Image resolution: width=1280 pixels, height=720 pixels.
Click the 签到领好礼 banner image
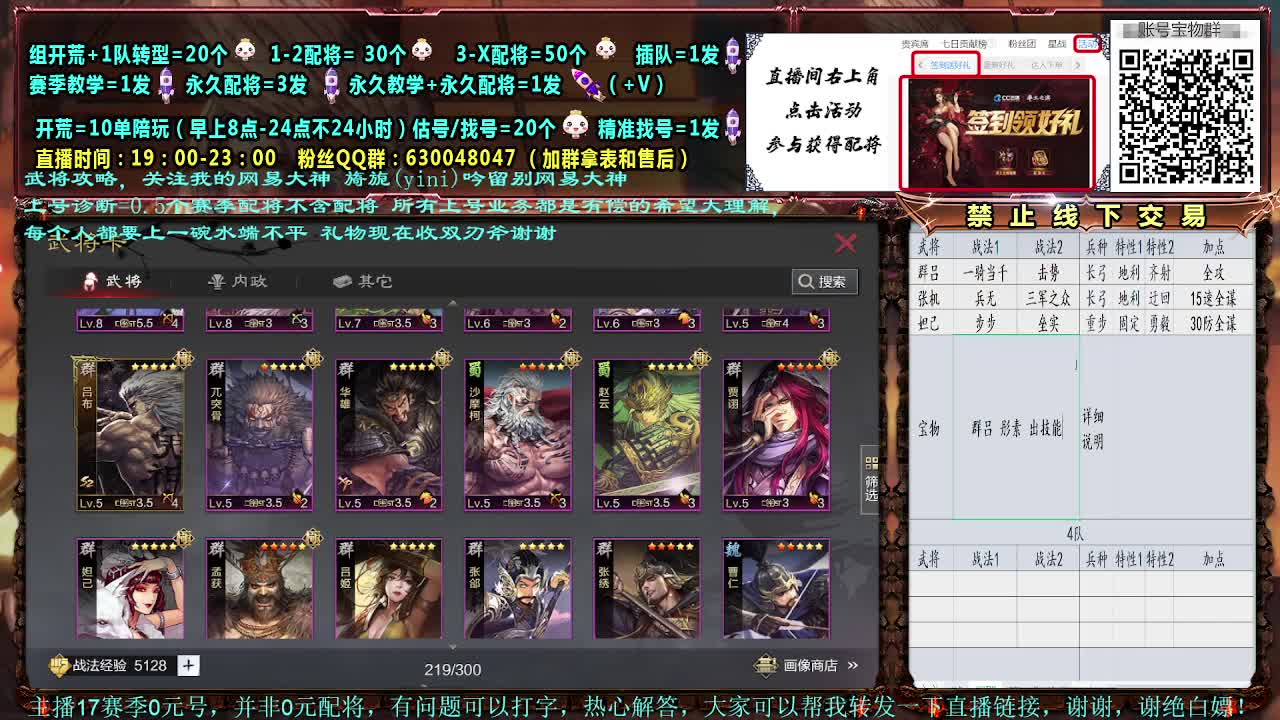[998, 133]
